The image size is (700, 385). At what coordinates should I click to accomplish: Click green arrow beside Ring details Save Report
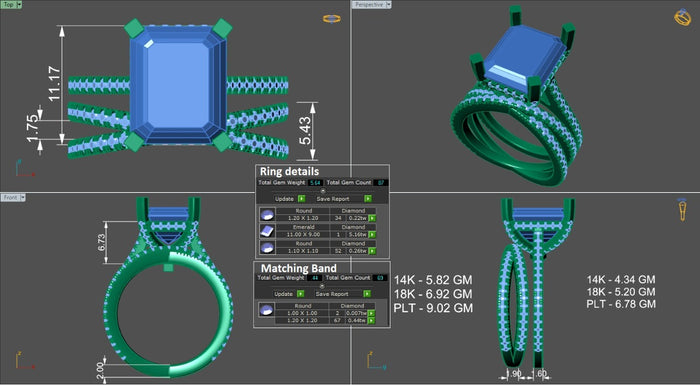click(x=368, y=199)
